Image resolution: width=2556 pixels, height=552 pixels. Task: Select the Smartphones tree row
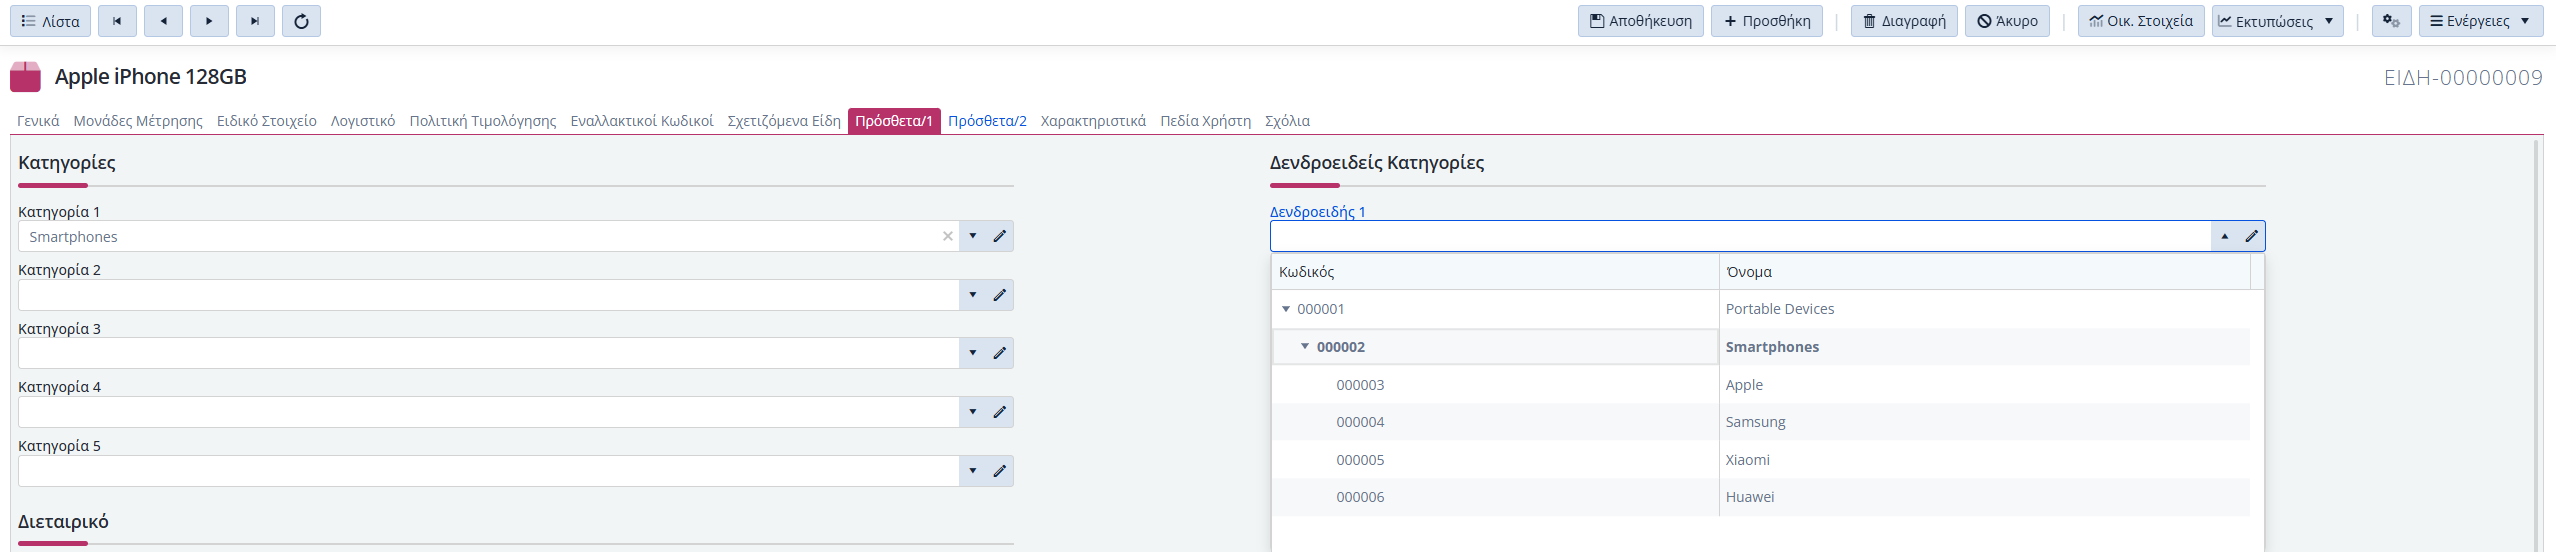[1761, 347]
